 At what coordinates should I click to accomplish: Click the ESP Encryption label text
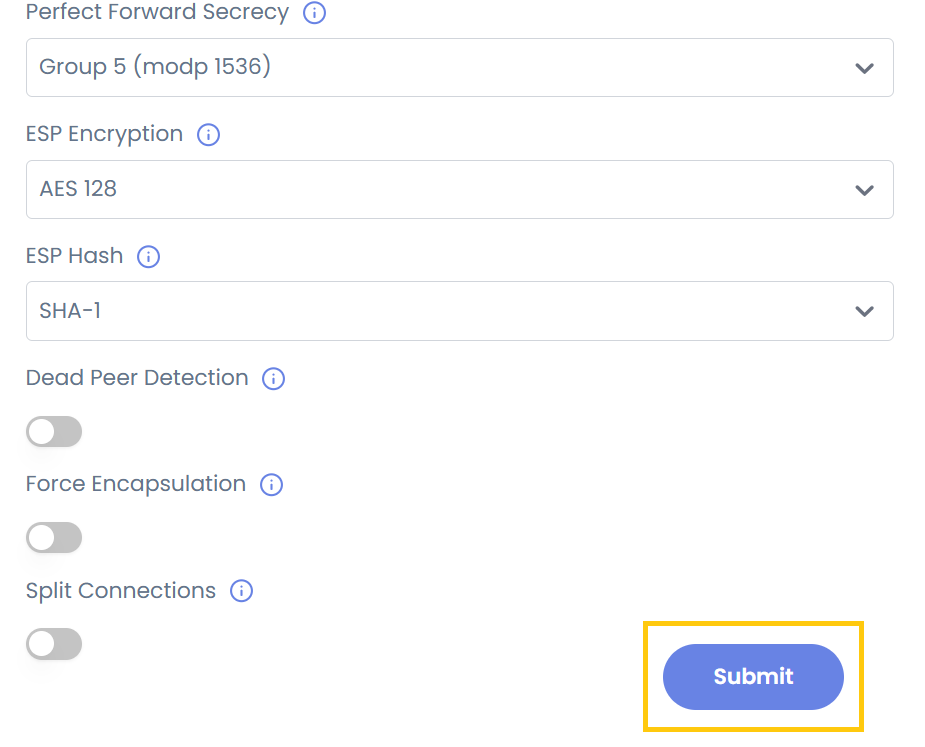(x=104, y=135)
